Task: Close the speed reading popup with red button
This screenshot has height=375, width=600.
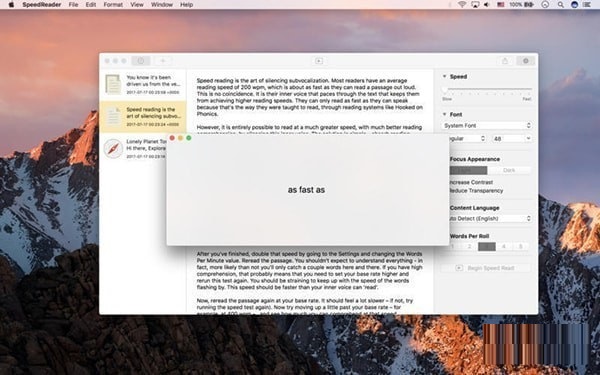Action: [x=172, y=138]
